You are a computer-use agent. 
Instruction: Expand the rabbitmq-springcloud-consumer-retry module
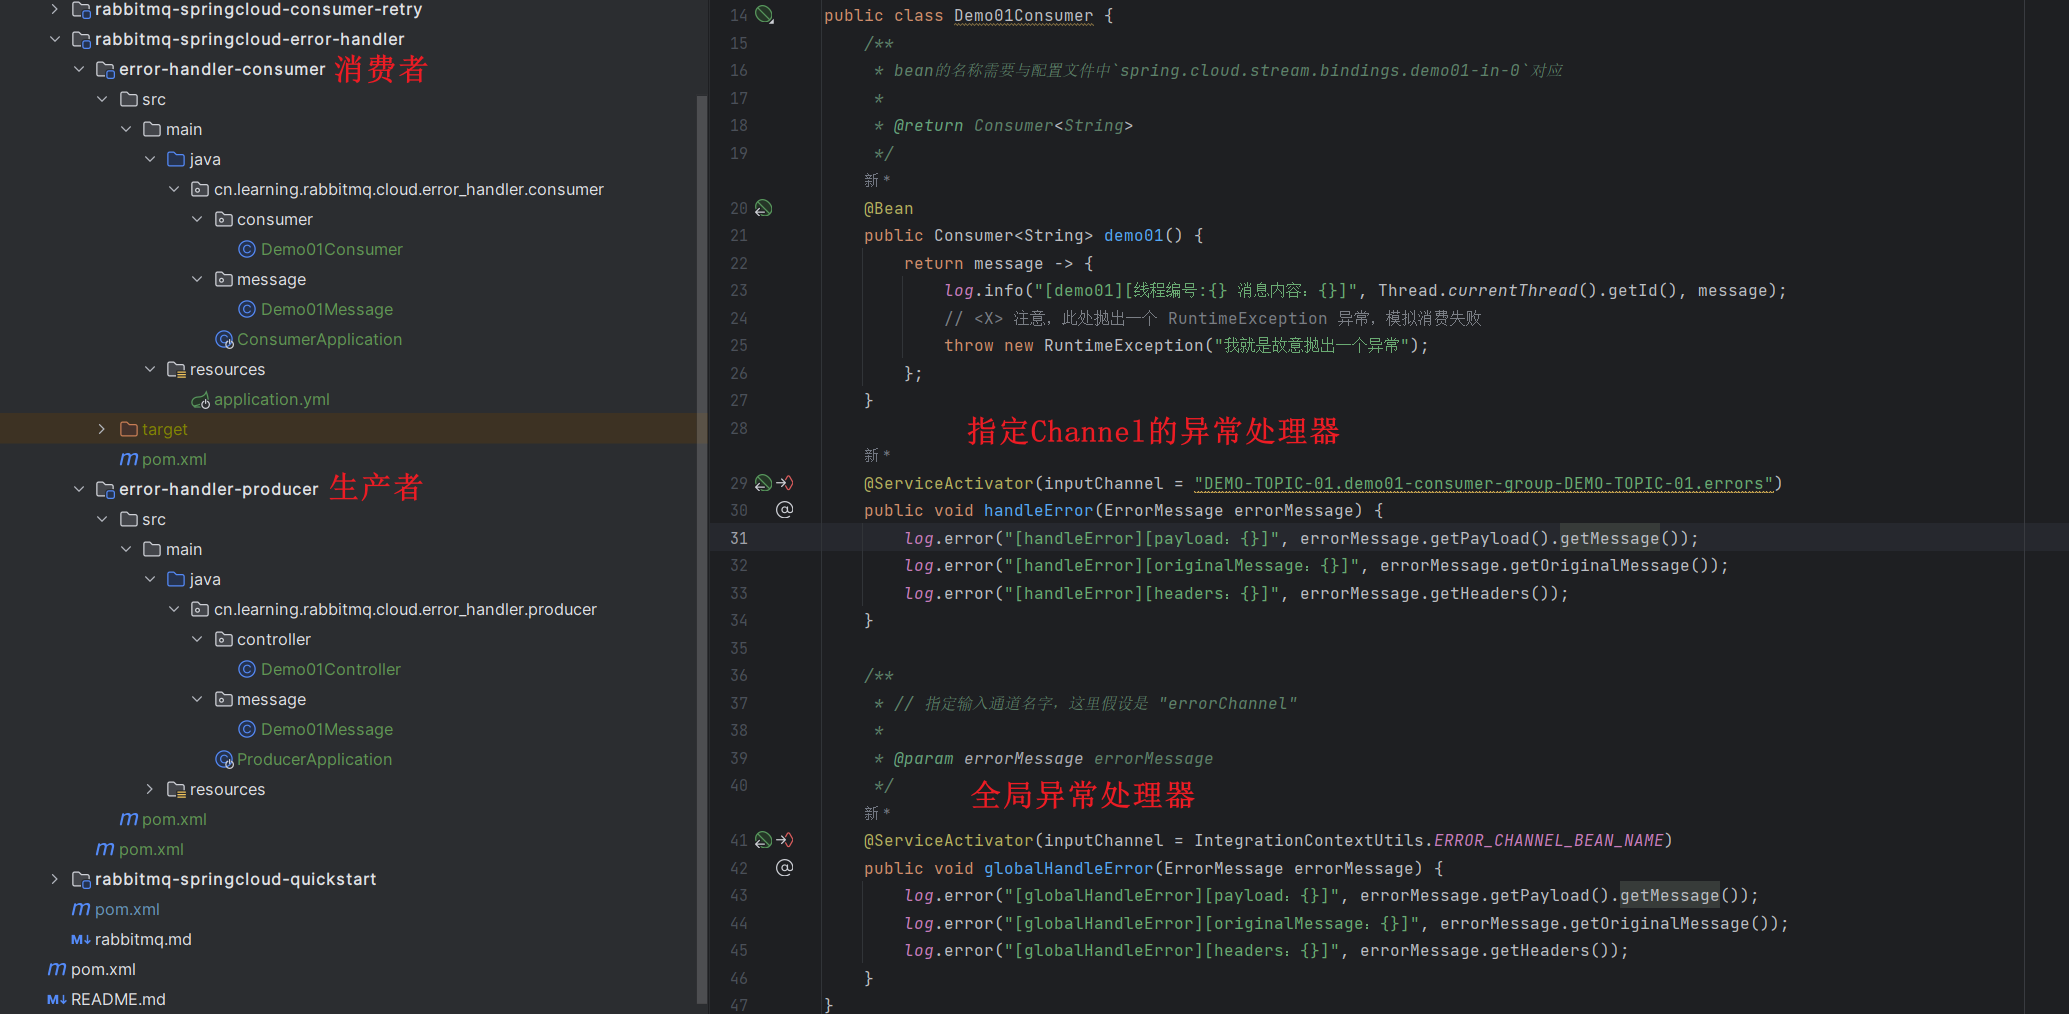click(x=54, y=9)
